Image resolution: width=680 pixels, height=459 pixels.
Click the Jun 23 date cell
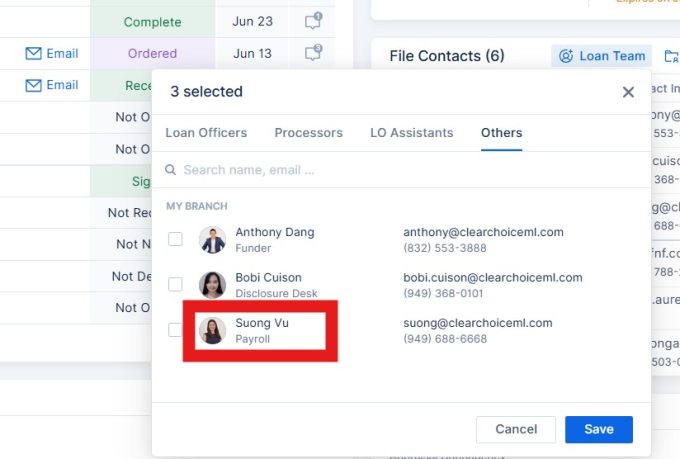pos(252,21)
